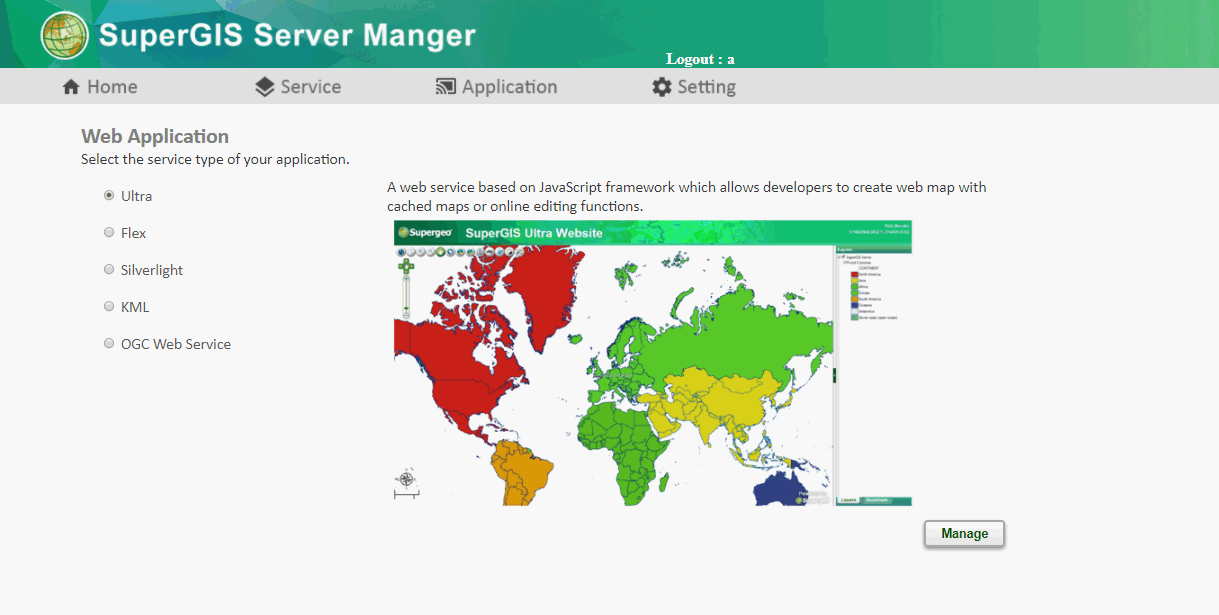Choose the OGC Web Service option
The height and width of the screenshot is (615, 1219).
tap(109, 344)
